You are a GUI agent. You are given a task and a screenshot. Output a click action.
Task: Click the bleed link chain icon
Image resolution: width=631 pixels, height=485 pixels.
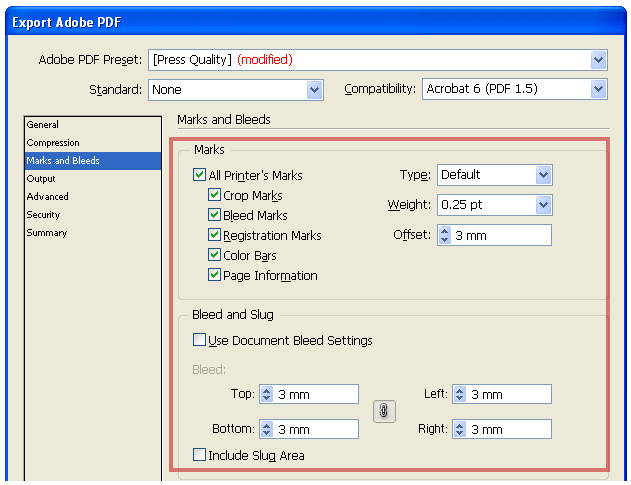click(x=385, y=411)
